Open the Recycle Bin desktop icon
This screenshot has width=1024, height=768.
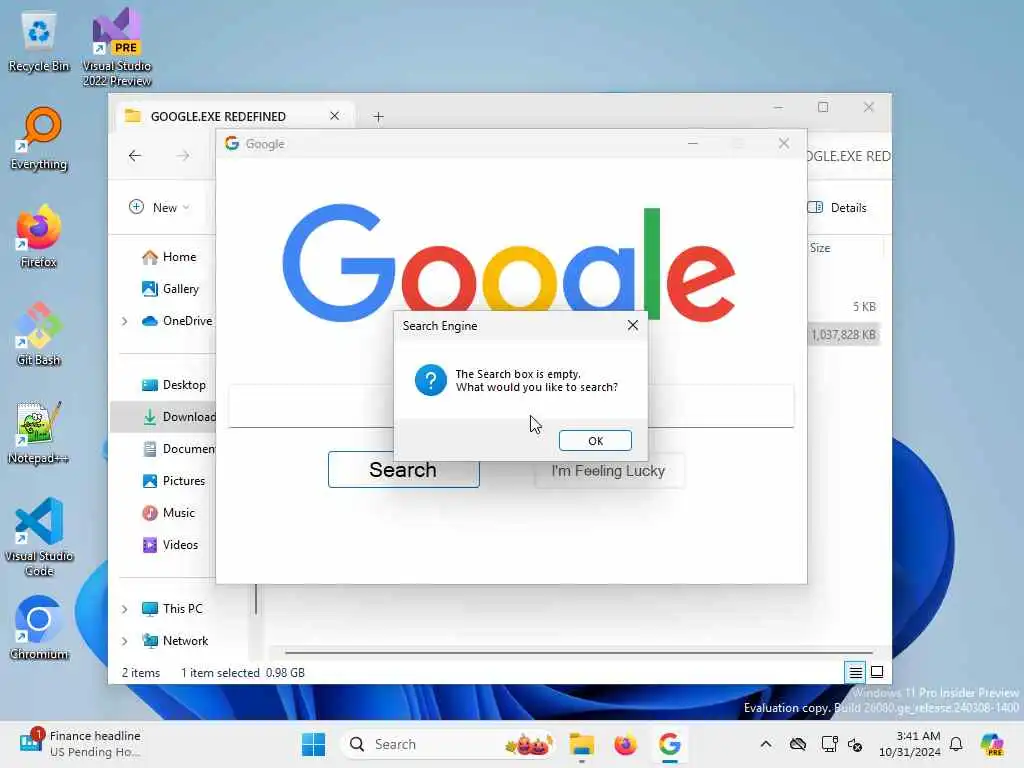[x=39, y=42]
